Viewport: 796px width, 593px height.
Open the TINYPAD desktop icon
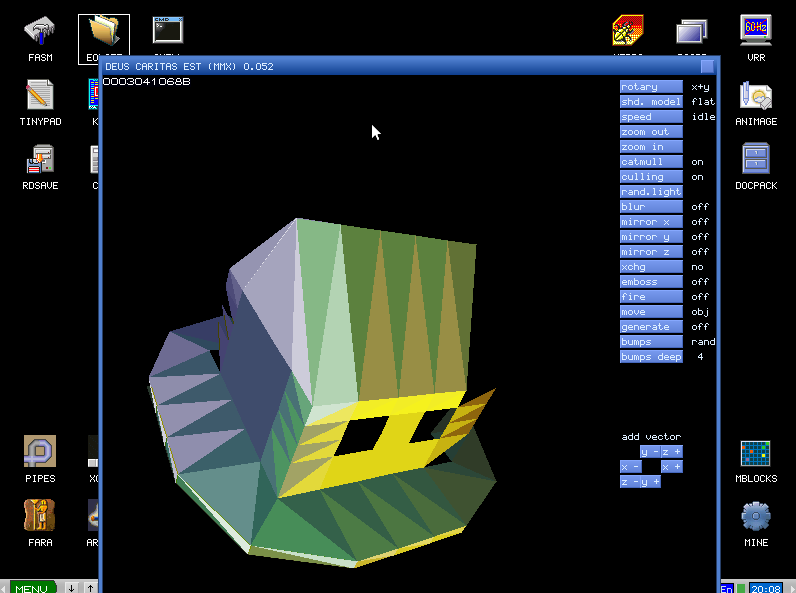click(x=40, y=103)
